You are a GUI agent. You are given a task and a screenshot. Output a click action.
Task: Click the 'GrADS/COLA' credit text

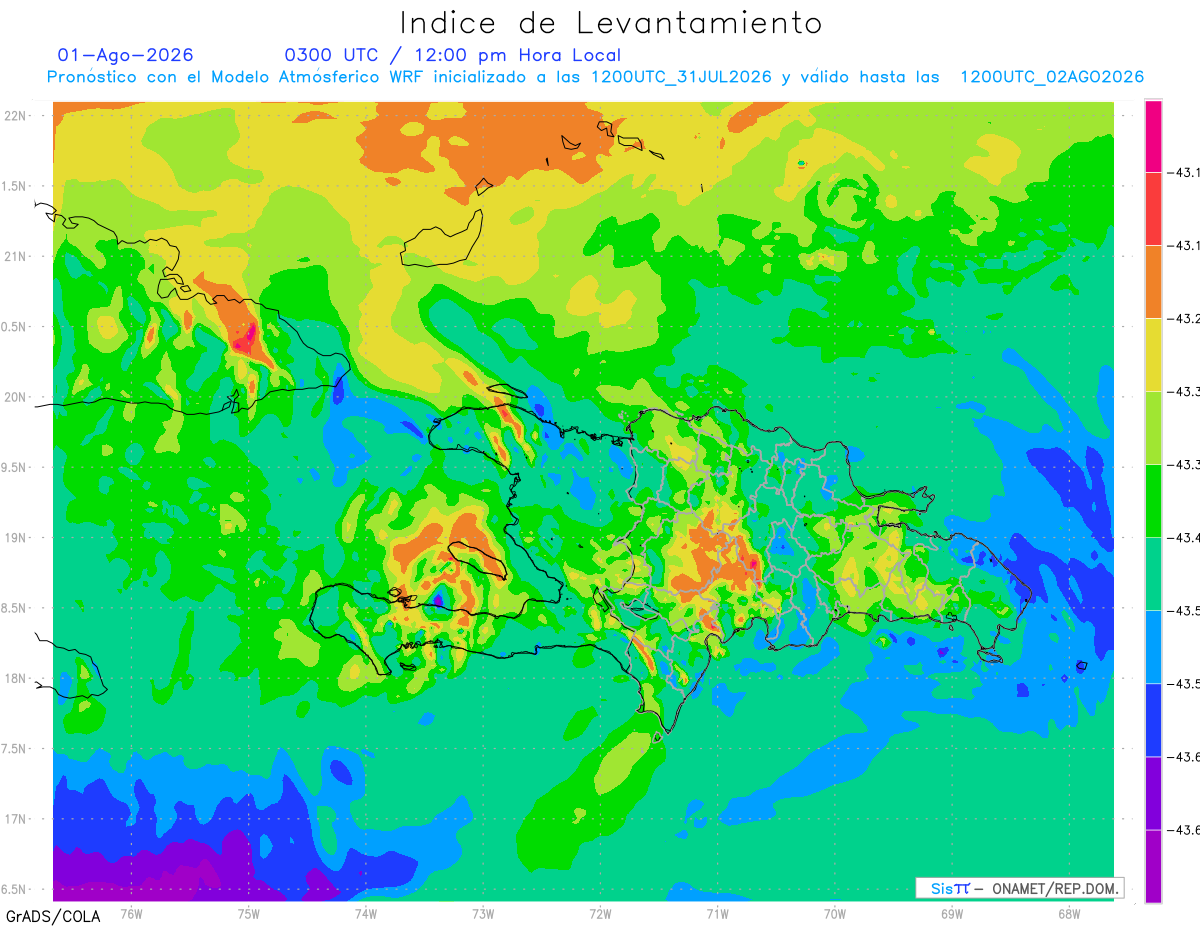[53, 916]
